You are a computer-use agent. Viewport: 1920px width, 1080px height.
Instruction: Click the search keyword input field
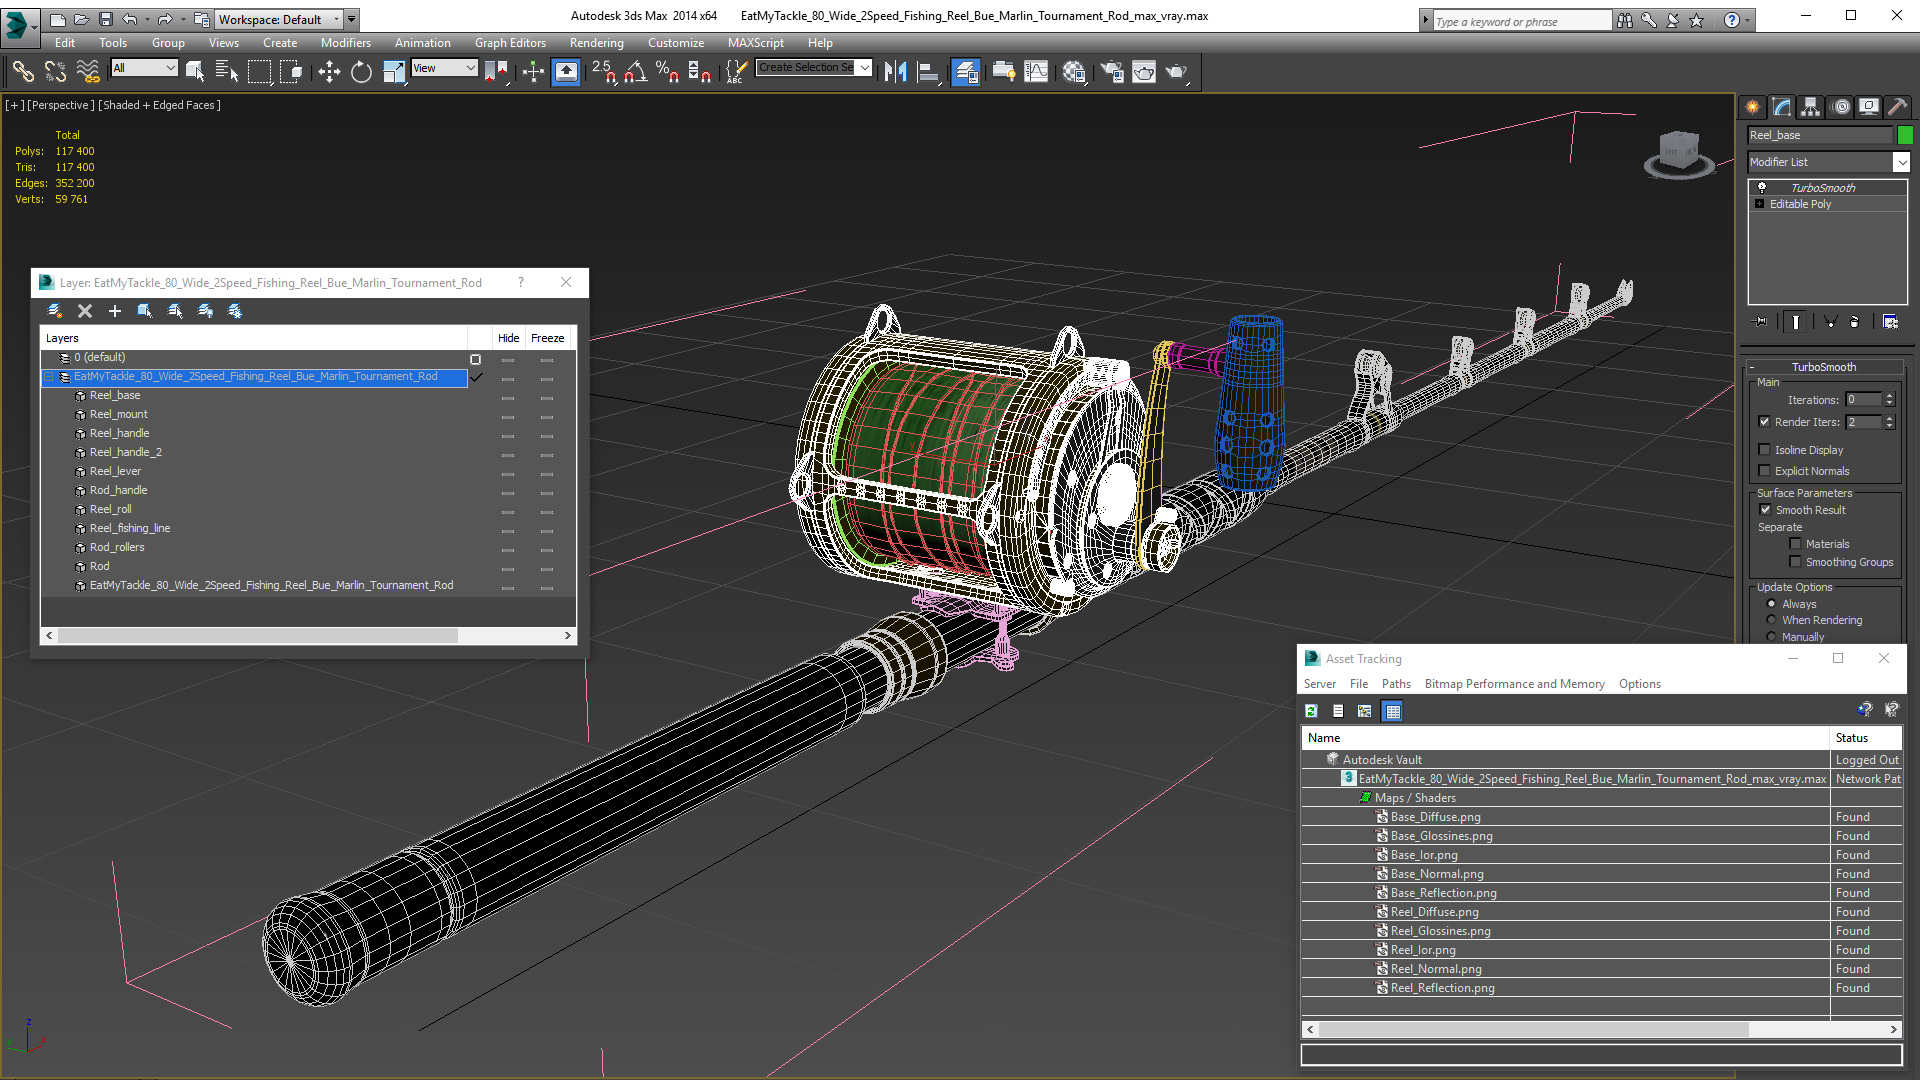(x=1522, y=21)
